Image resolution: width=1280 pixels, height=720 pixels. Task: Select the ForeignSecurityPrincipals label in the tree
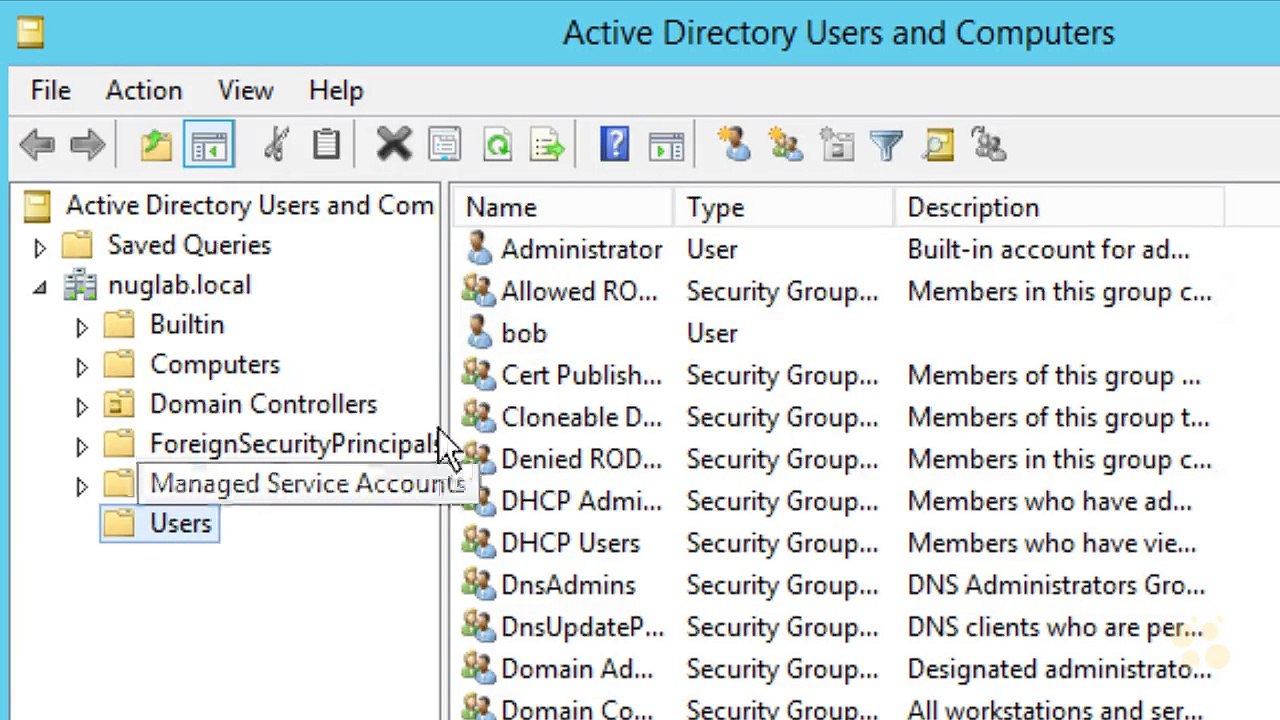(294, 445)
